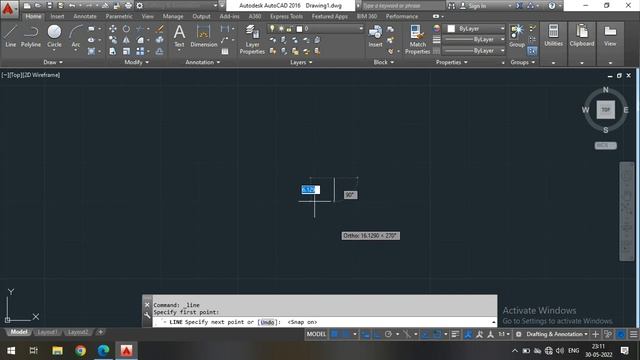
Task: Open the Manage ribbon tab
Action: click(x=173, y=16)
